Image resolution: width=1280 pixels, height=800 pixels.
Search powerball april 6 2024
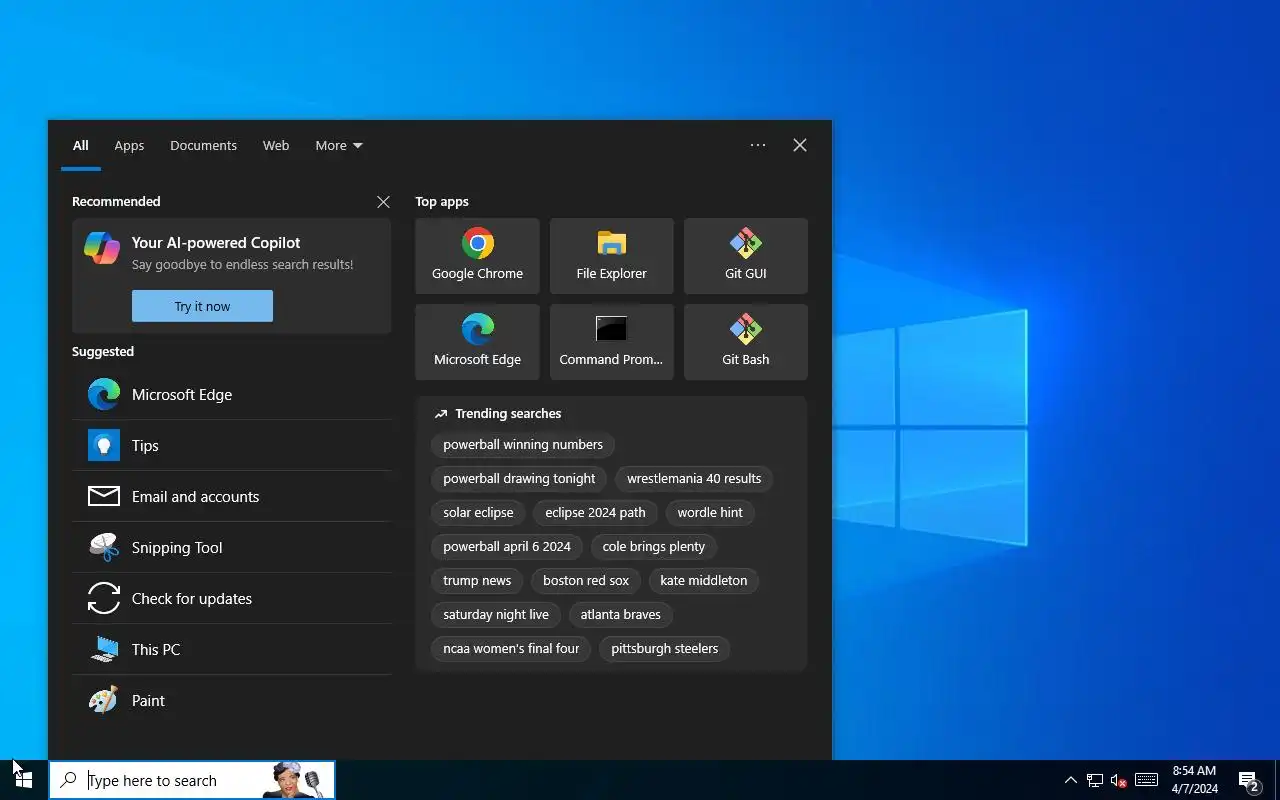click(x=507, y=546)
